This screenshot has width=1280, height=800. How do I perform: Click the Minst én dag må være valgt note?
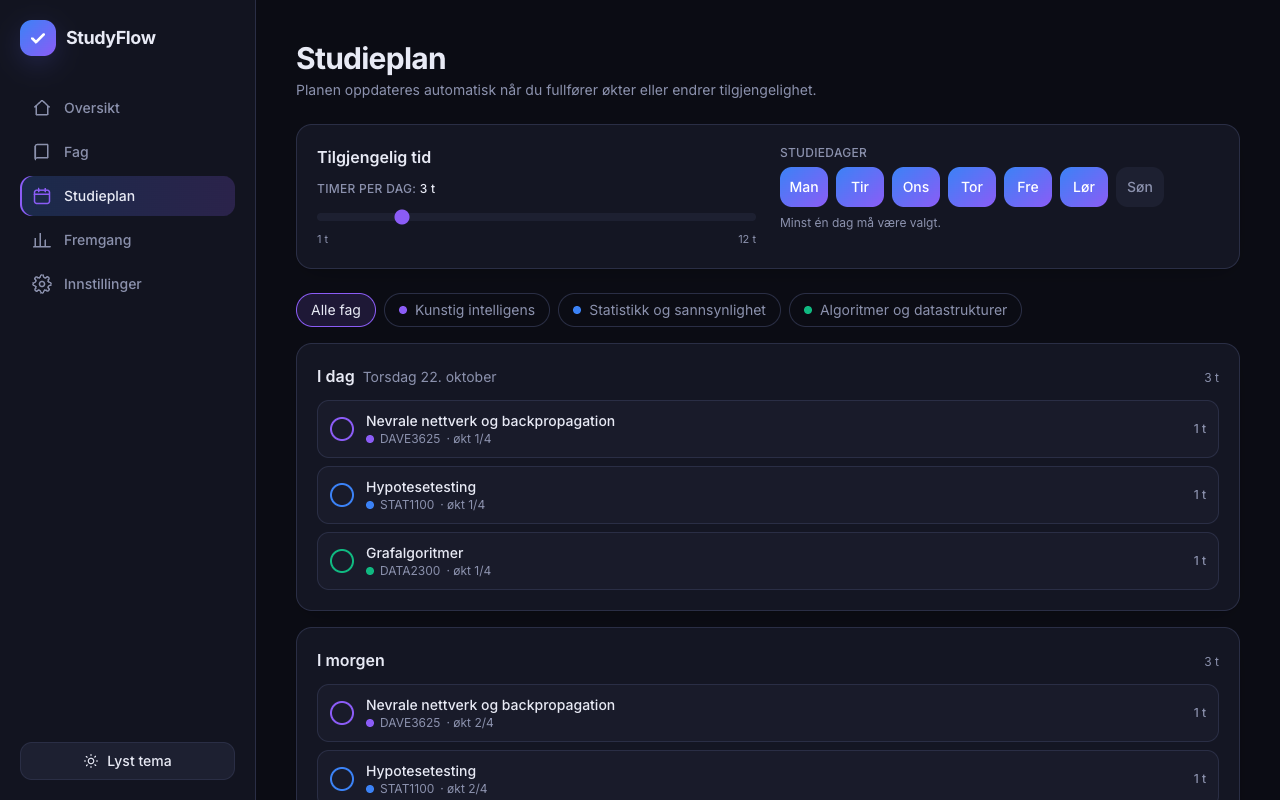pos(860,222)
